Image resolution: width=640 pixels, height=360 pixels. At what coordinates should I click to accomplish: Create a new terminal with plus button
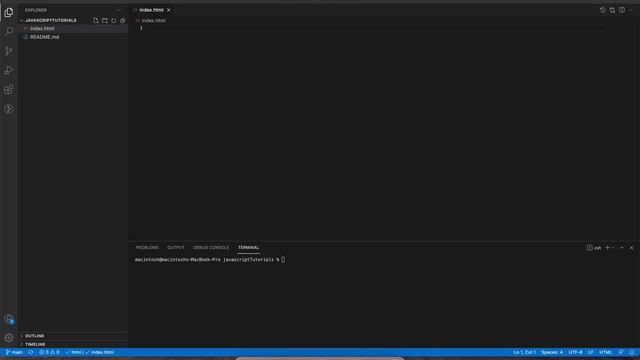(x=607, y=248)
